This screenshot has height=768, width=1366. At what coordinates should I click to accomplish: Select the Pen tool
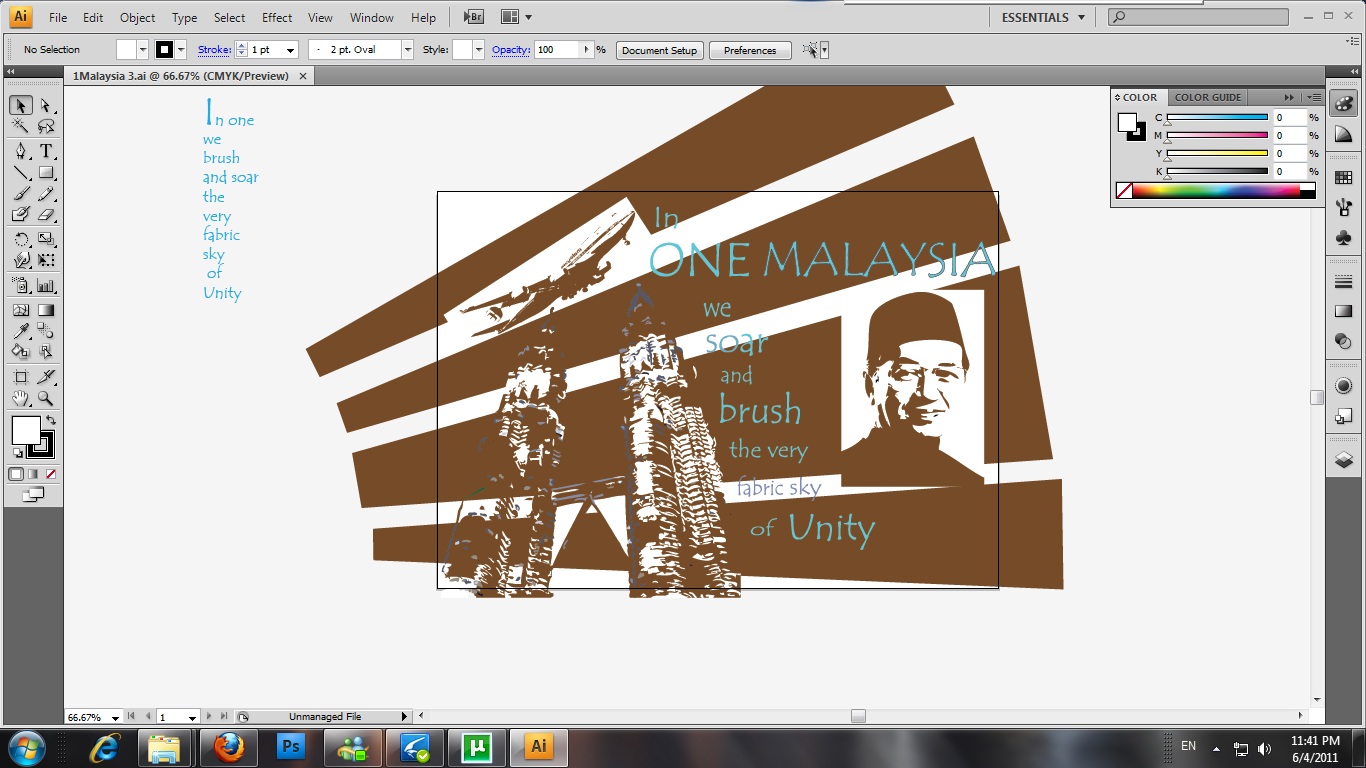click(21, 151)
